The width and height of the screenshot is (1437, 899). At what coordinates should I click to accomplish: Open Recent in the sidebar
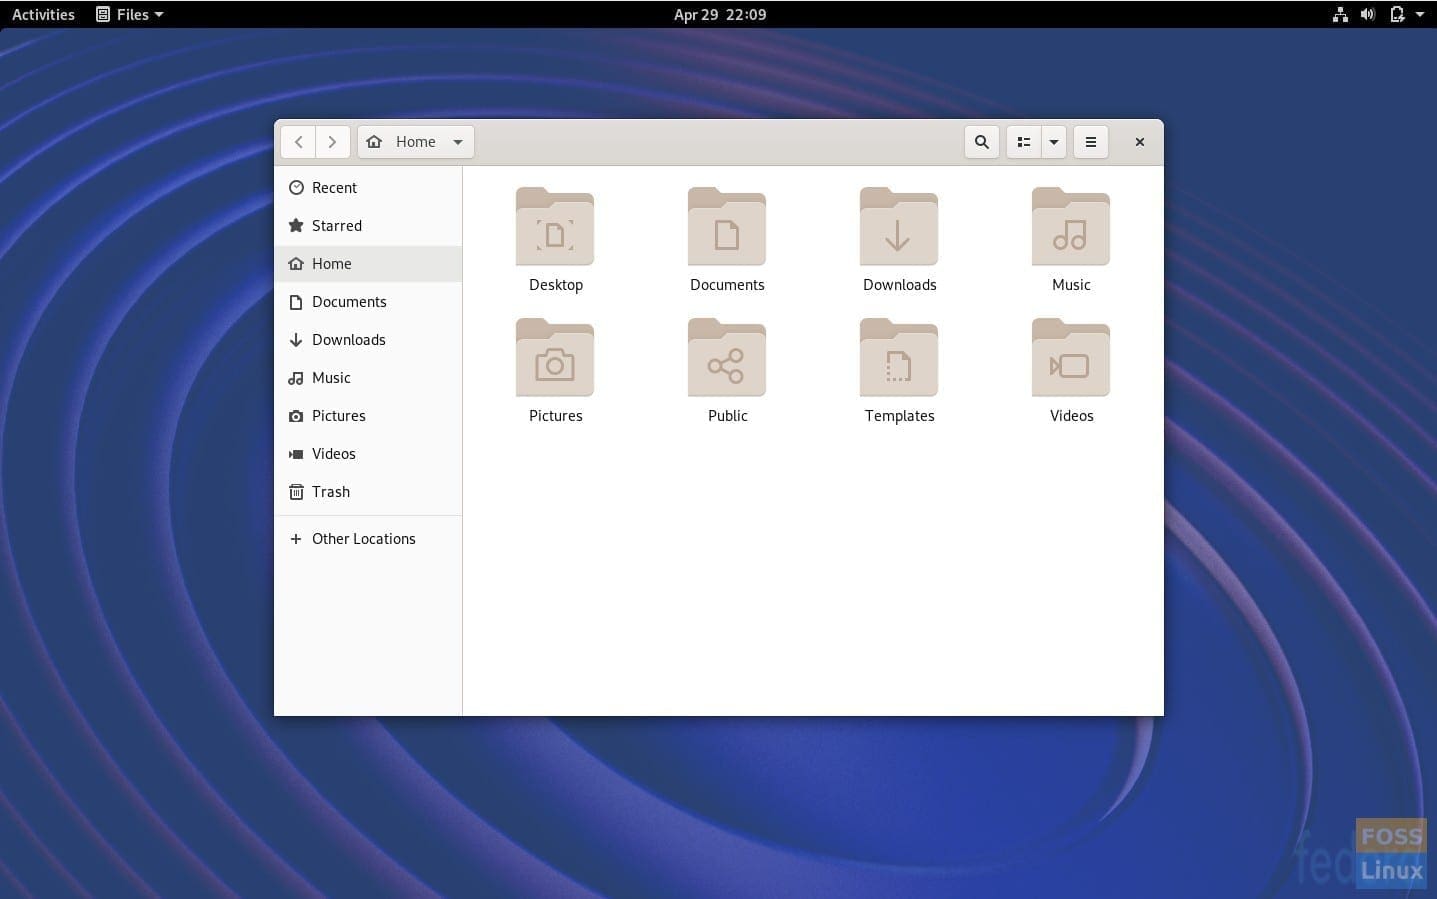(368, 188)
